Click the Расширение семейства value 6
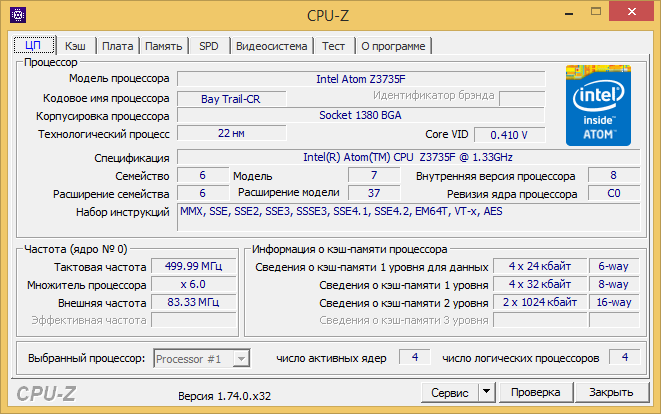The height and width of the screenshot is (414, 661). 203,193
